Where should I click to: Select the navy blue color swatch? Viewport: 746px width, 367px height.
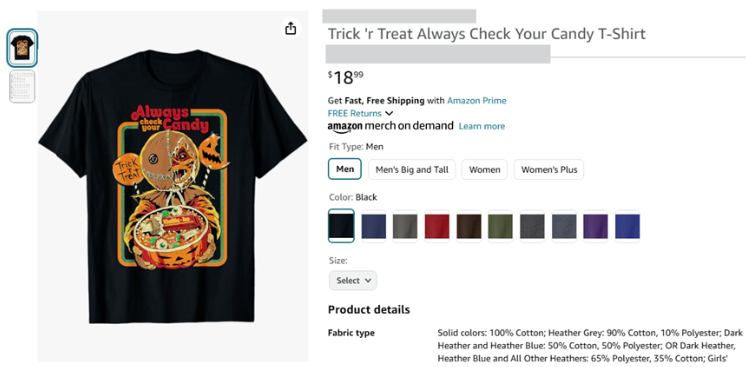(373, 226)
